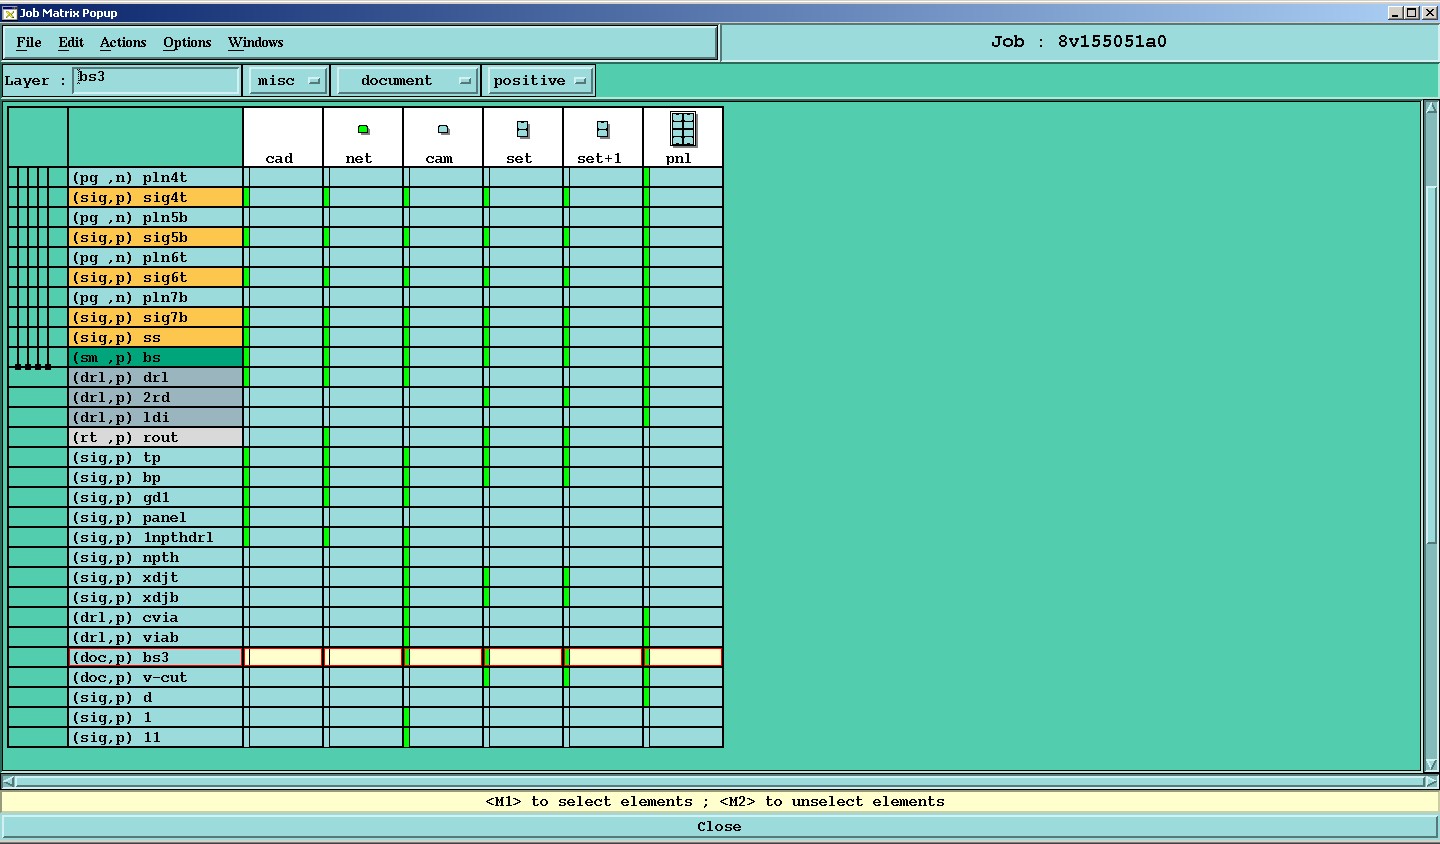Select the cam step column icon

pos(443,130)
